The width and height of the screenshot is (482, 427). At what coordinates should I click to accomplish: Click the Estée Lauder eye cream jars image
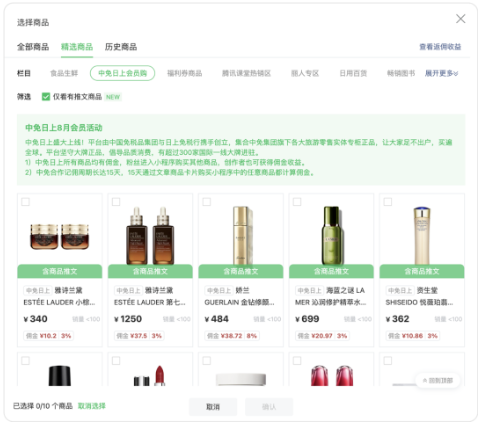point(60,236)
